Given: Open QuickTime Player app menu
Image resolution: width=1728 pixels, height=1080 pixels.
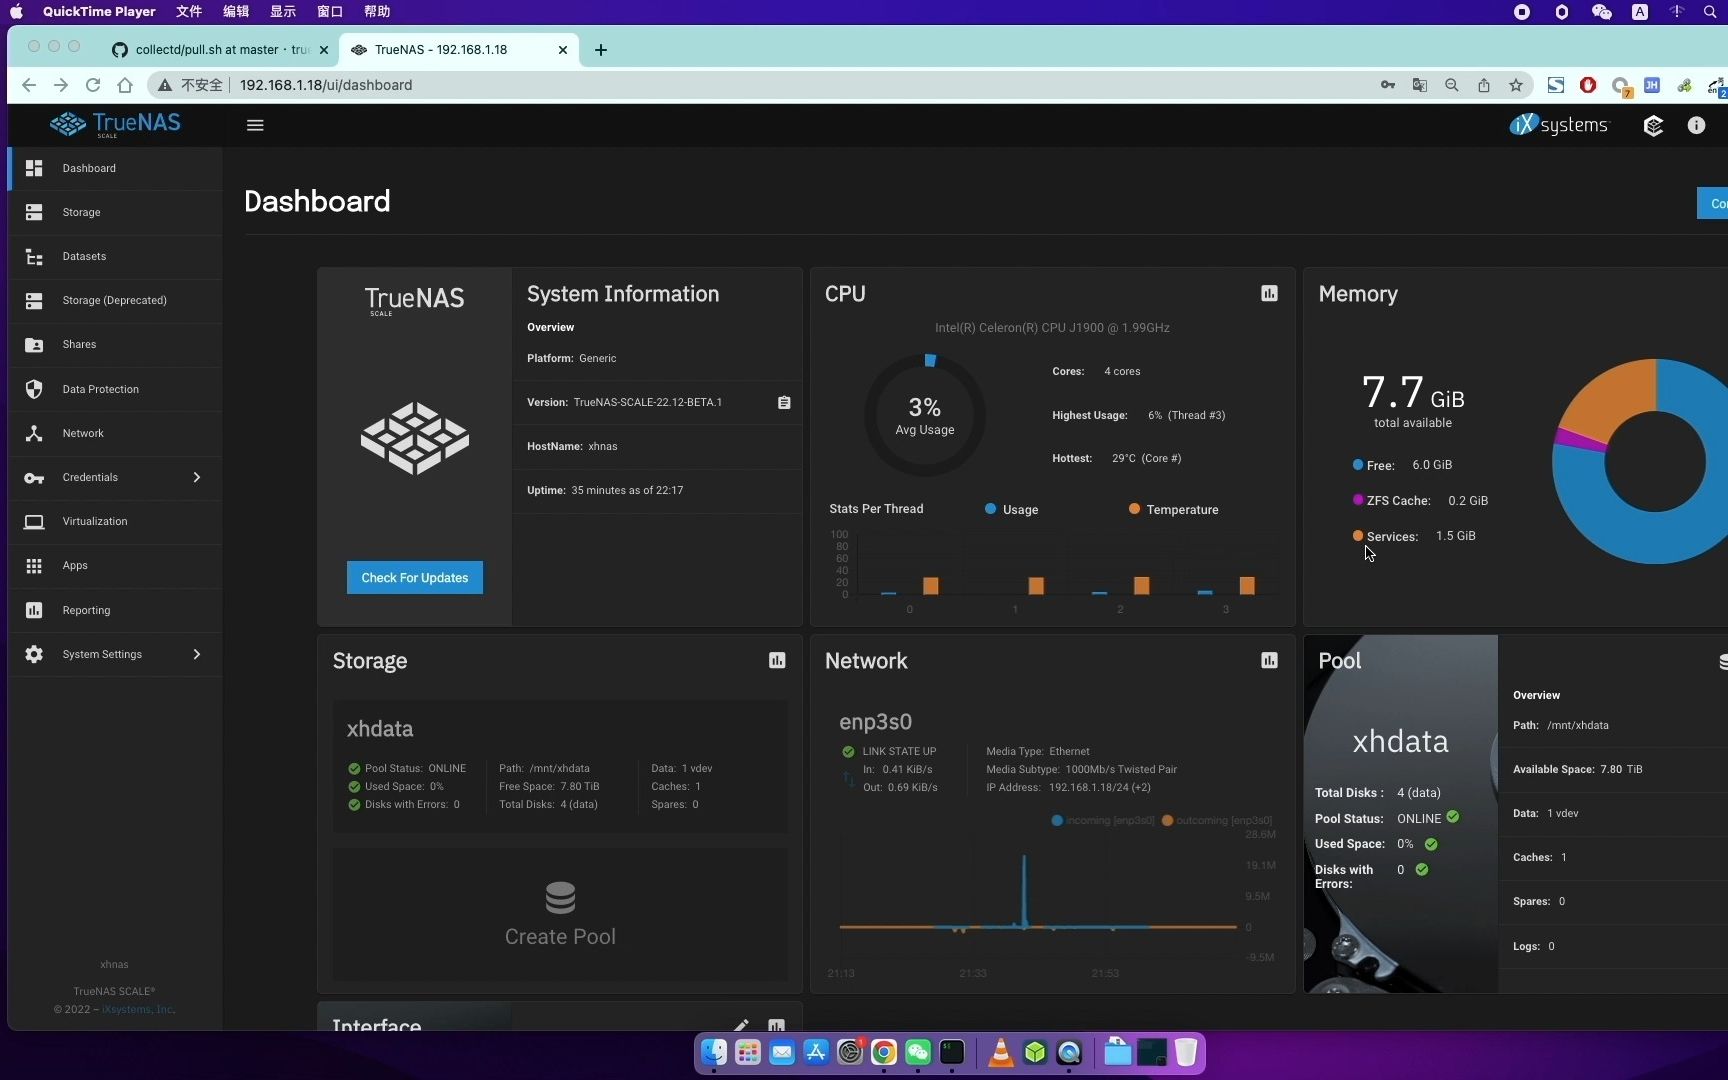Looking at the screenshot, I should tap(99, 12).
